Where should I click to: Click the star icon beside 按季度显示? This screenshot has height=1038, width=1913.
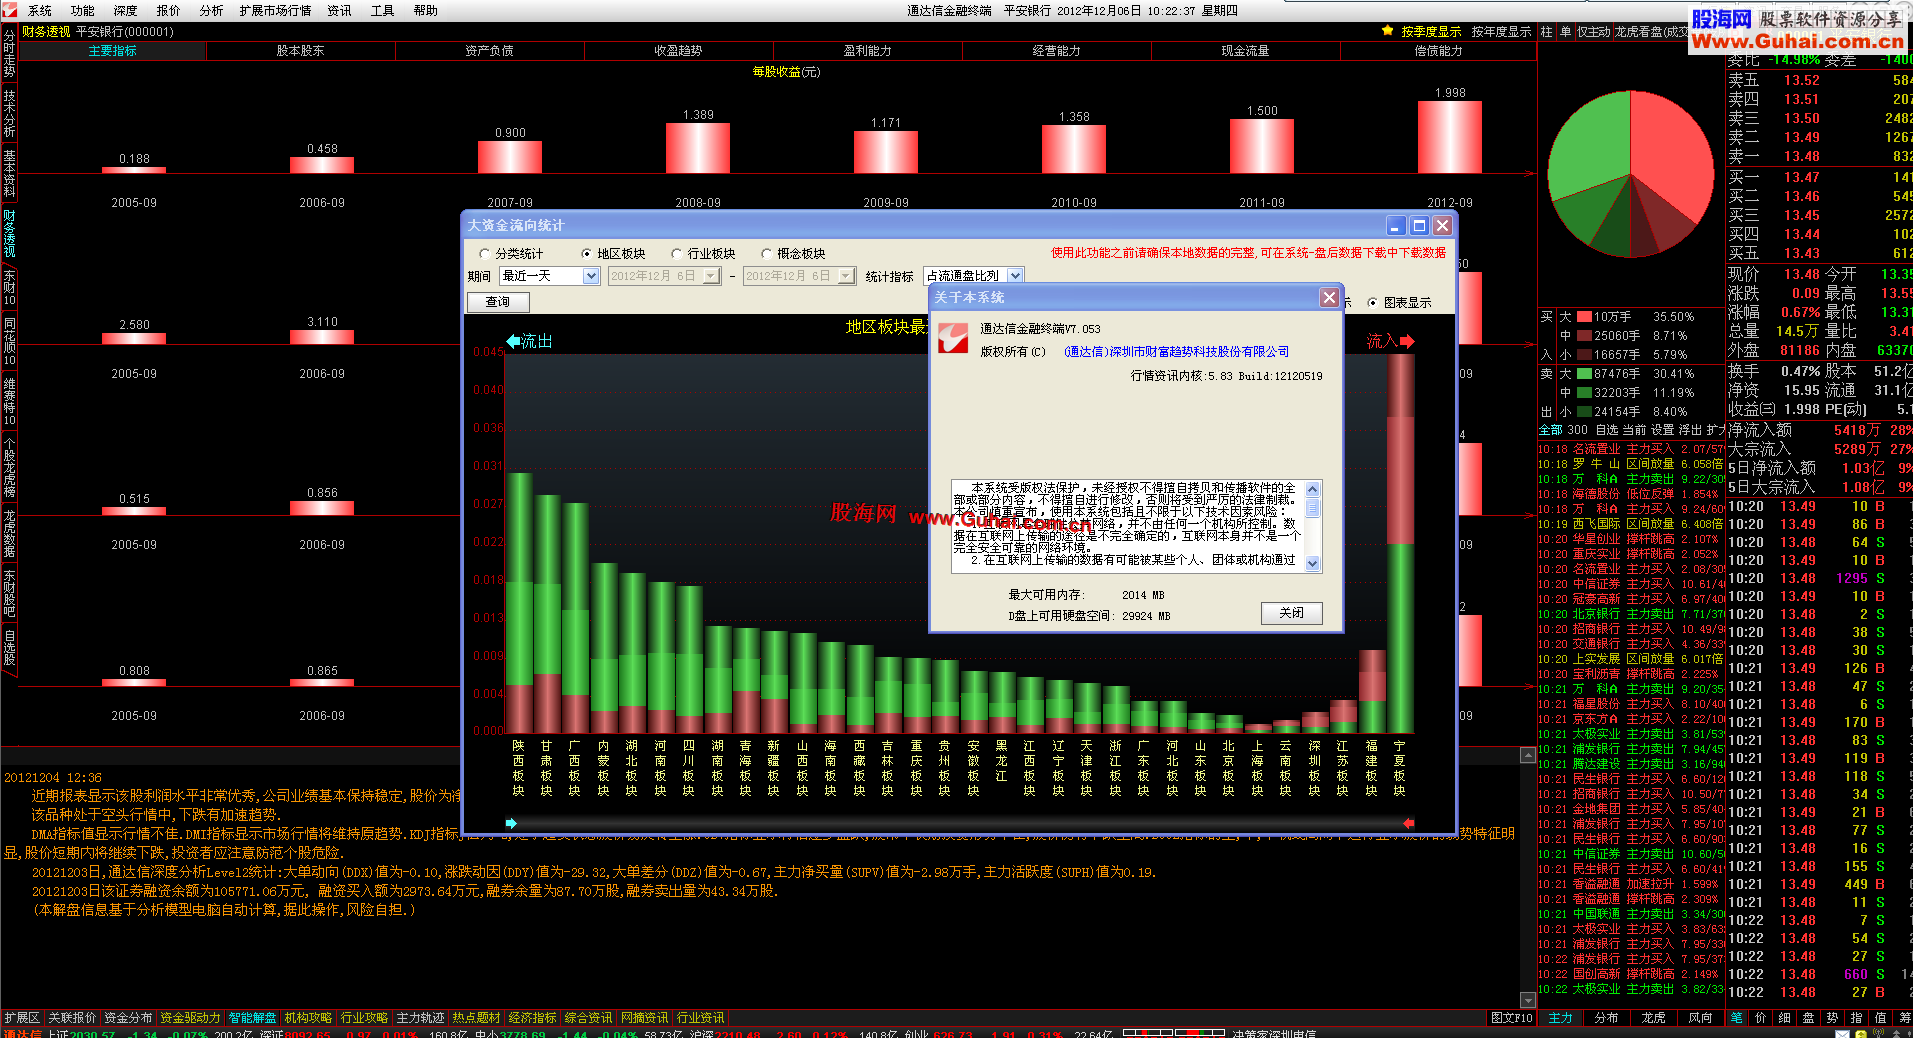(x=1387, y=31)
